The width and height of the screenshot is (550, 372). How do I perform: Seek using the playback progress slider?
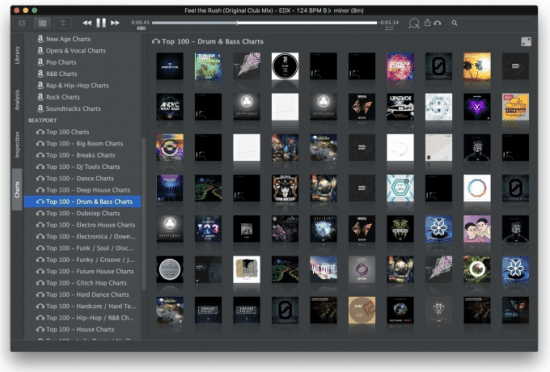tap(265, 23)
